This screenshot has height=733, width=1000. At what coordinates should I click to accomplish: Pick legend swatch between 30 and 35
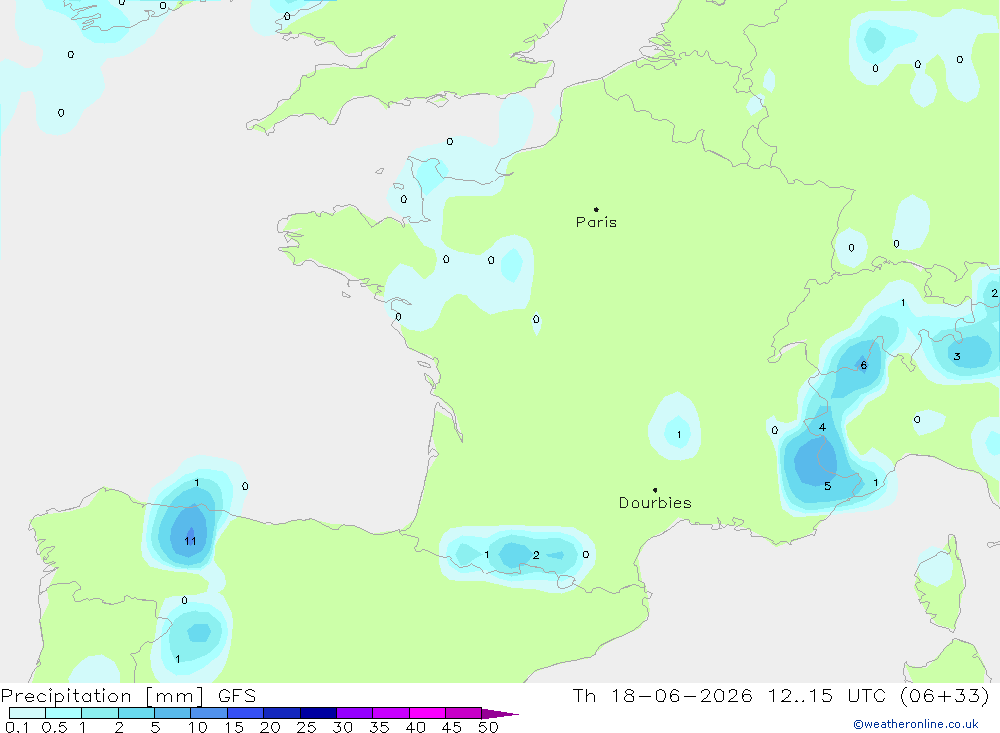[x=355, y=713]
